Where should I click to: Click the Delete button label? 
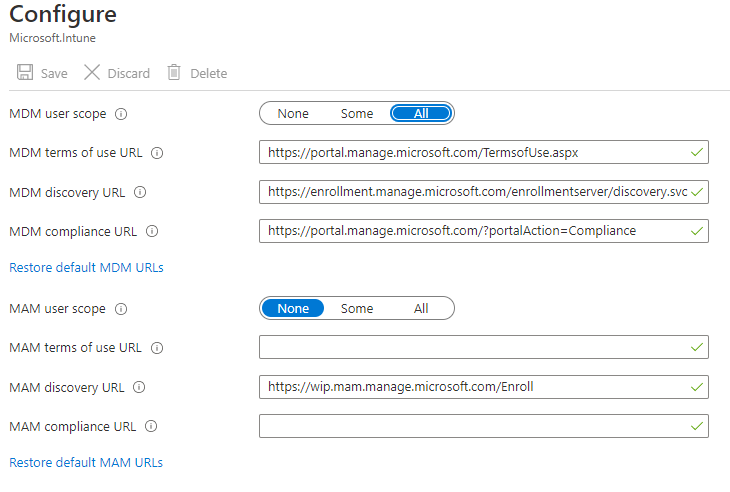click(209, 74)
